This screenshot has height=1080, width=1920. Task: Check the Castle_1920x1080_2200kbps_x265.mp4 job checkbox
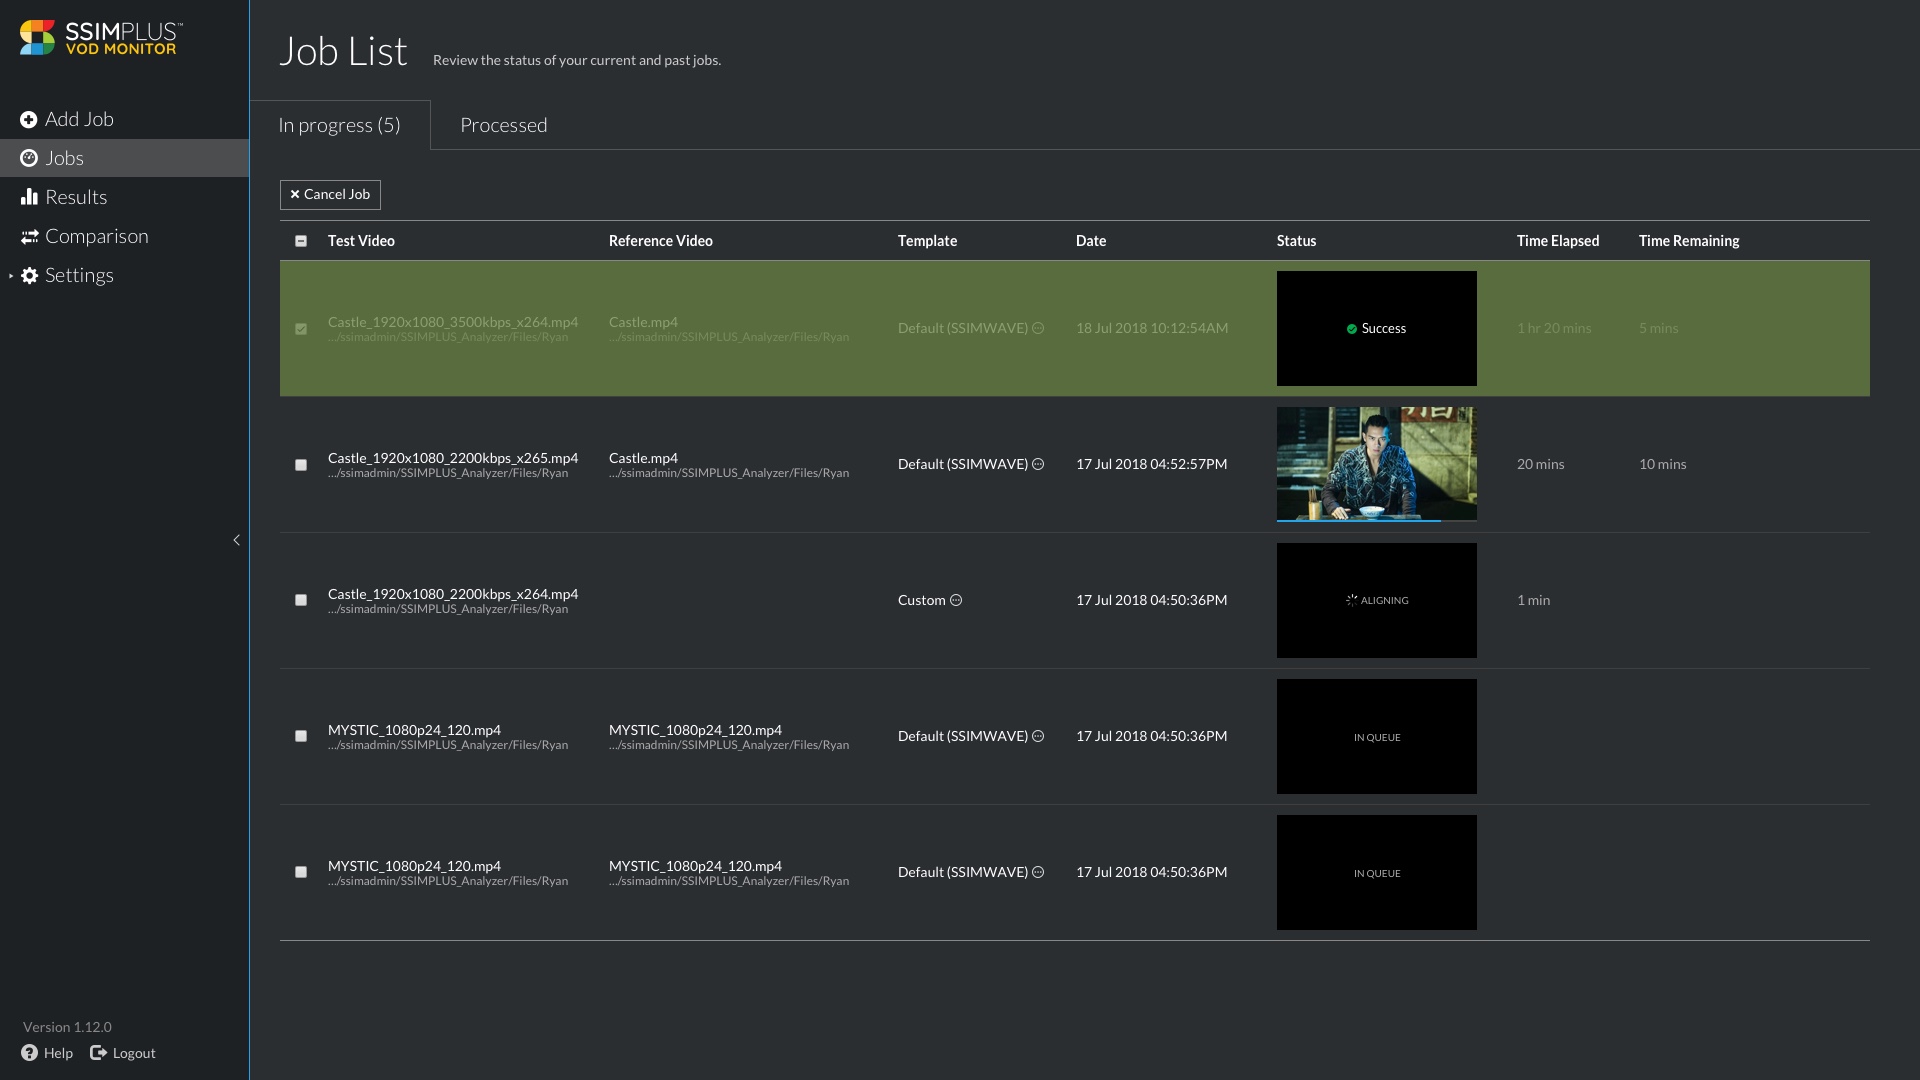[x=301, y=465]
